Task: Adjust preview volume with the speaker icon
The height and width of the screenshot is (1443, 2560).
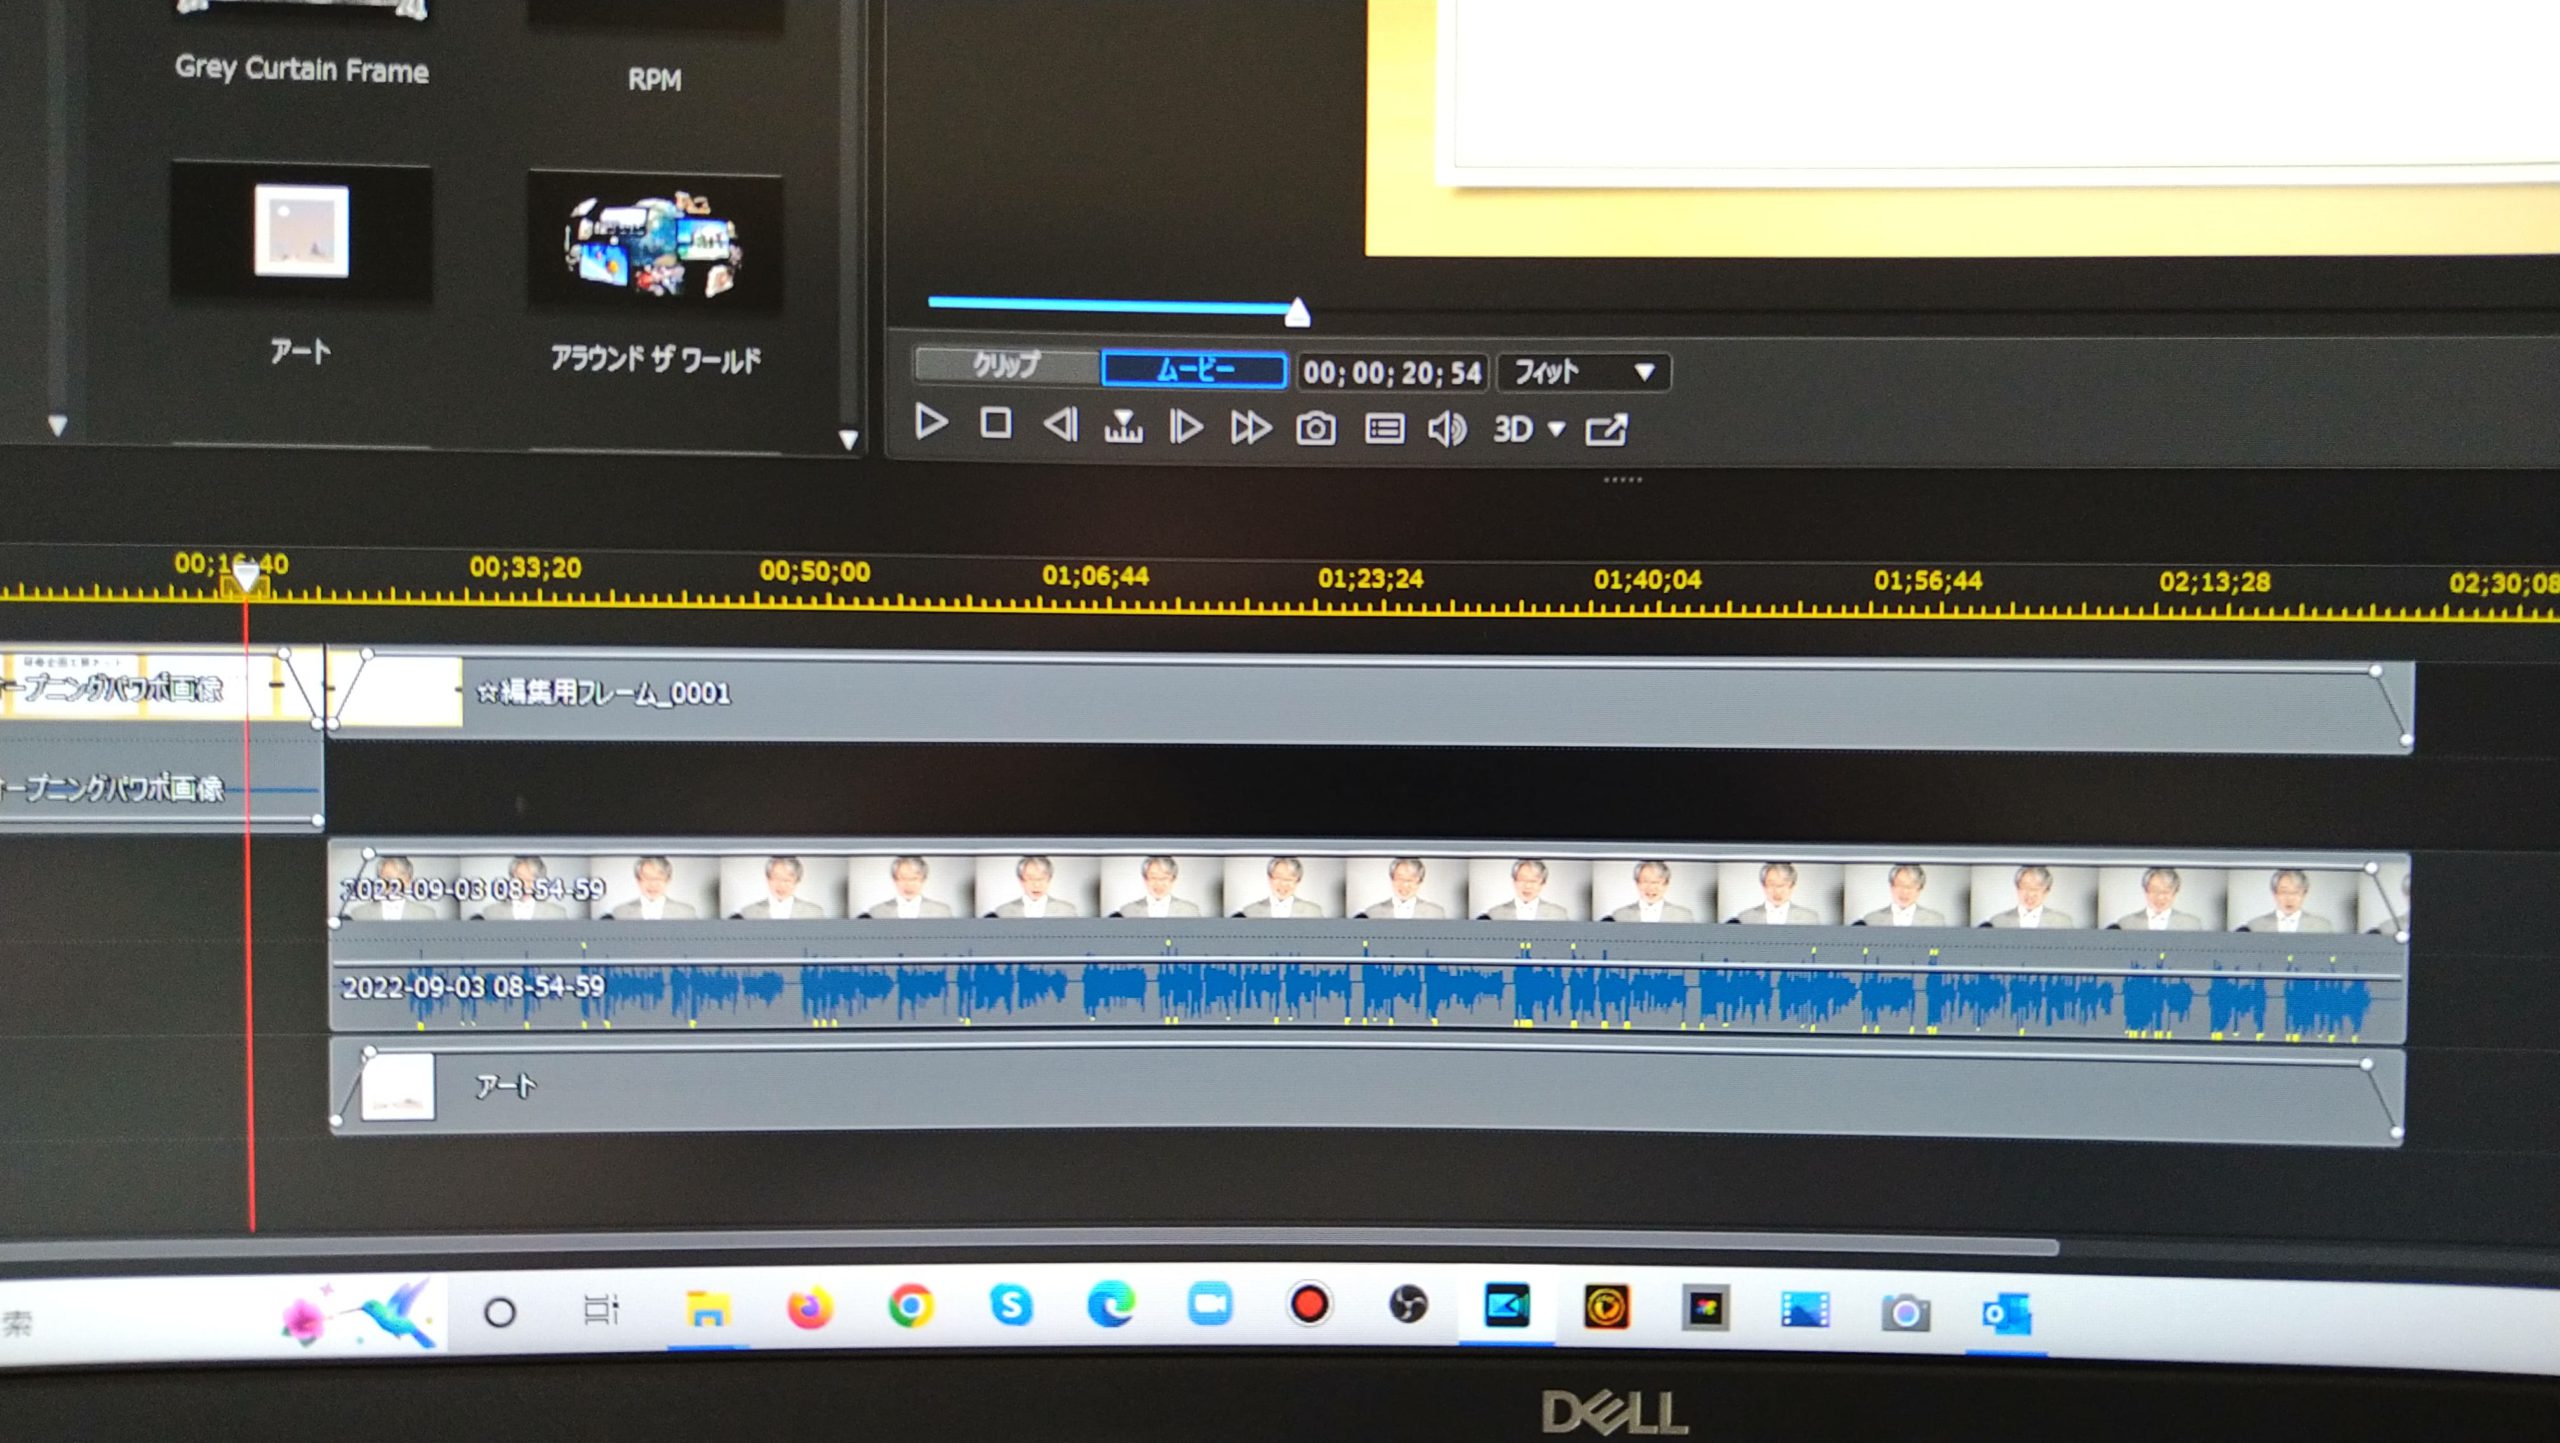Action: [x=1447, y=430]
